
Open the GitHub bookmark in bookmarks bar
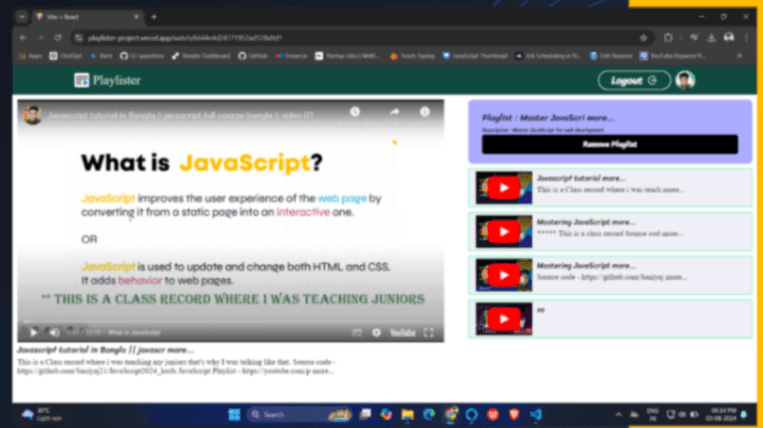[250, 56]
